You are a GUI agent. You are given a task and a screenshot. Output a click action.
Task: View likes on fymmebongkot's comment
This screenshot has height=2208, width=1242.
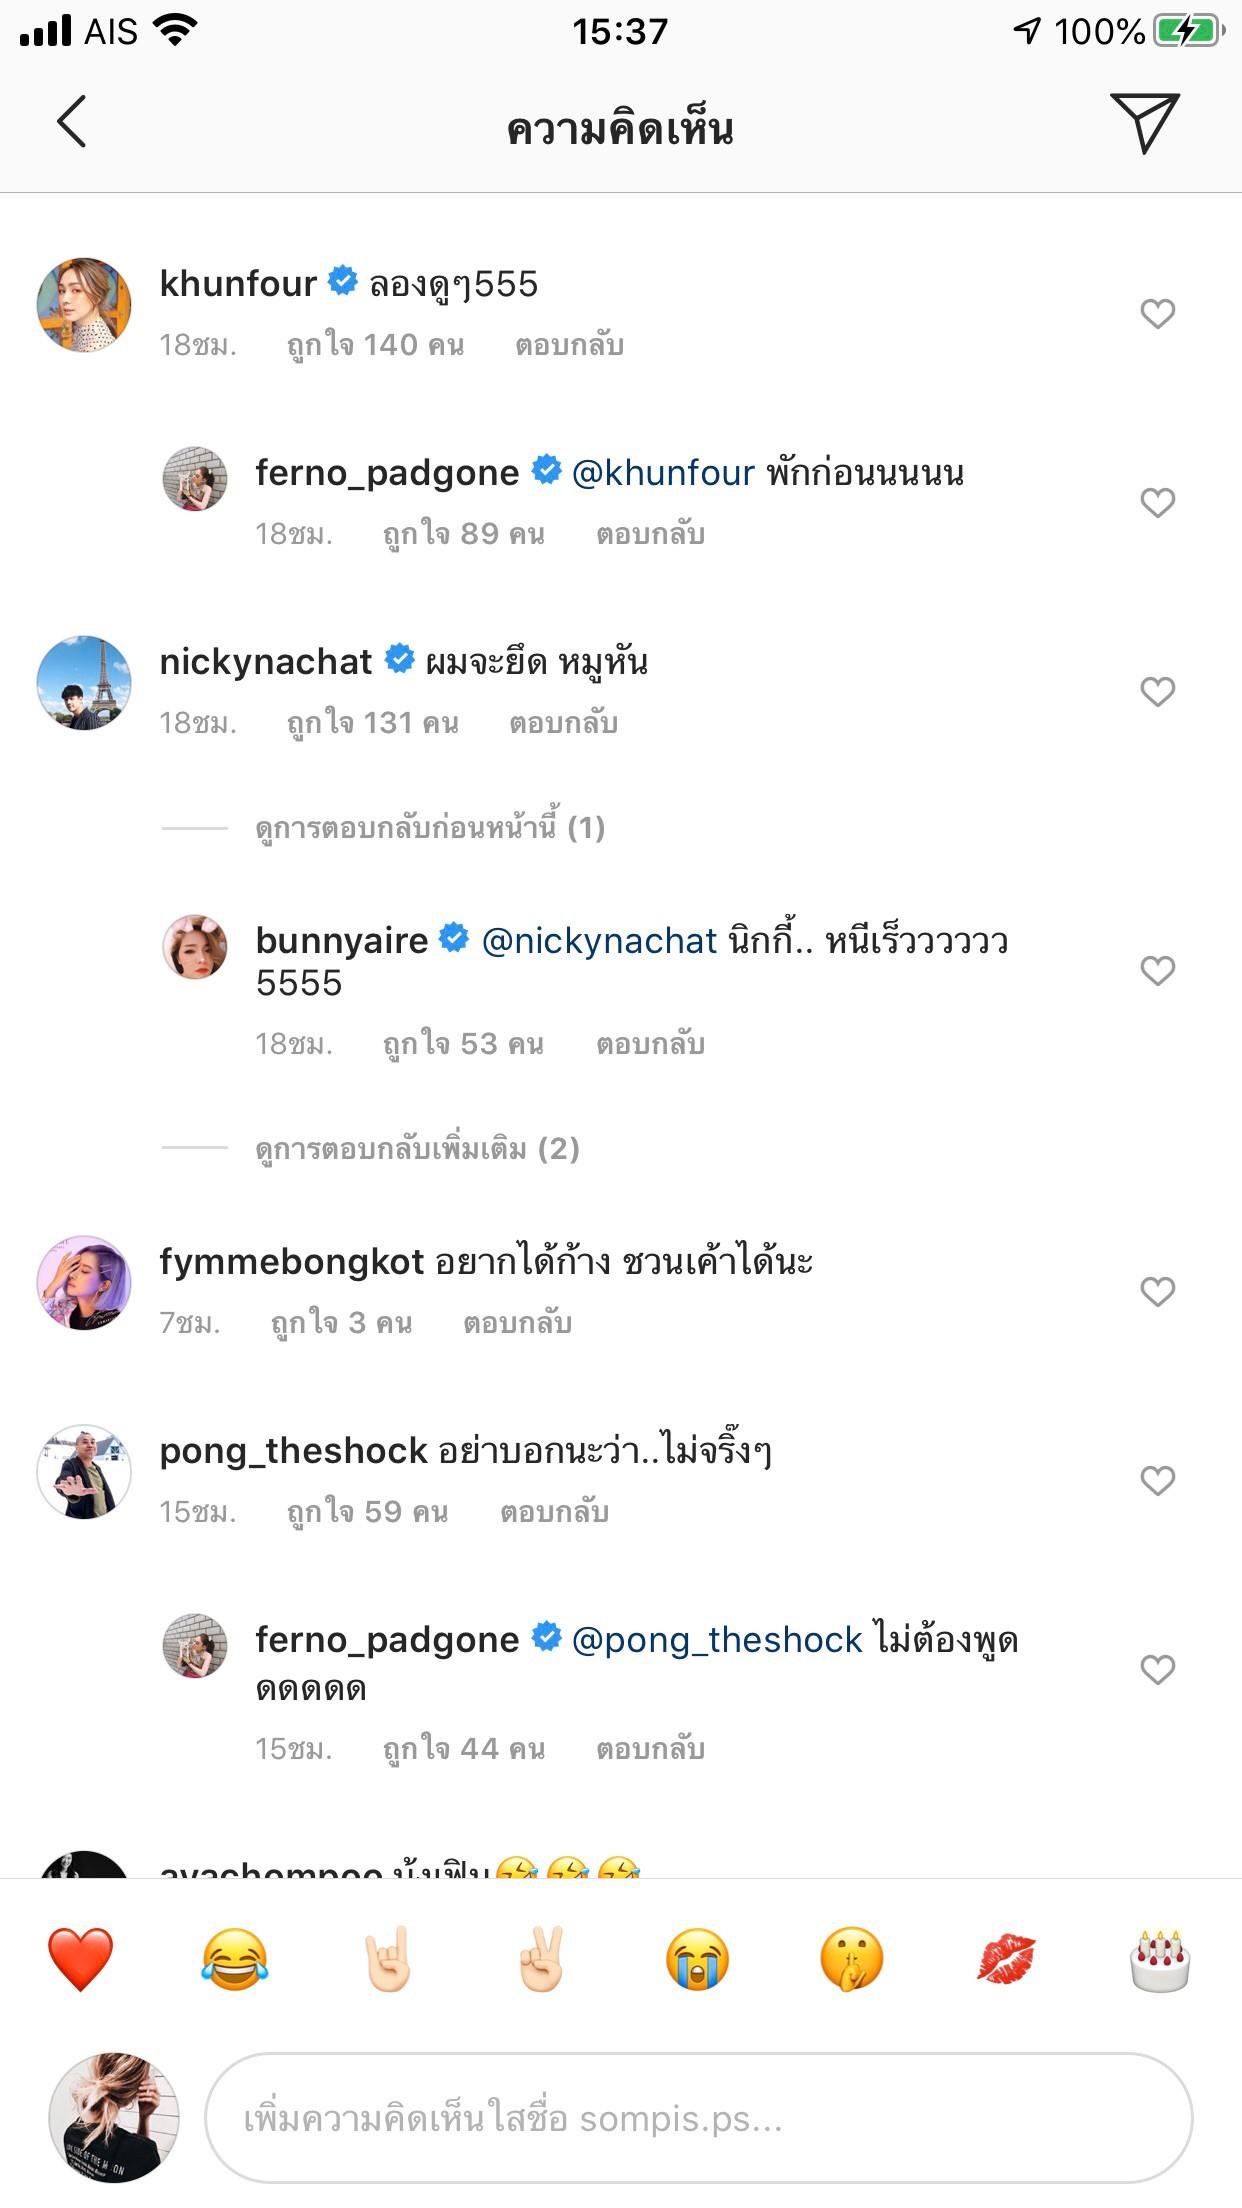pyautogui.click(x=341, y=1324)
